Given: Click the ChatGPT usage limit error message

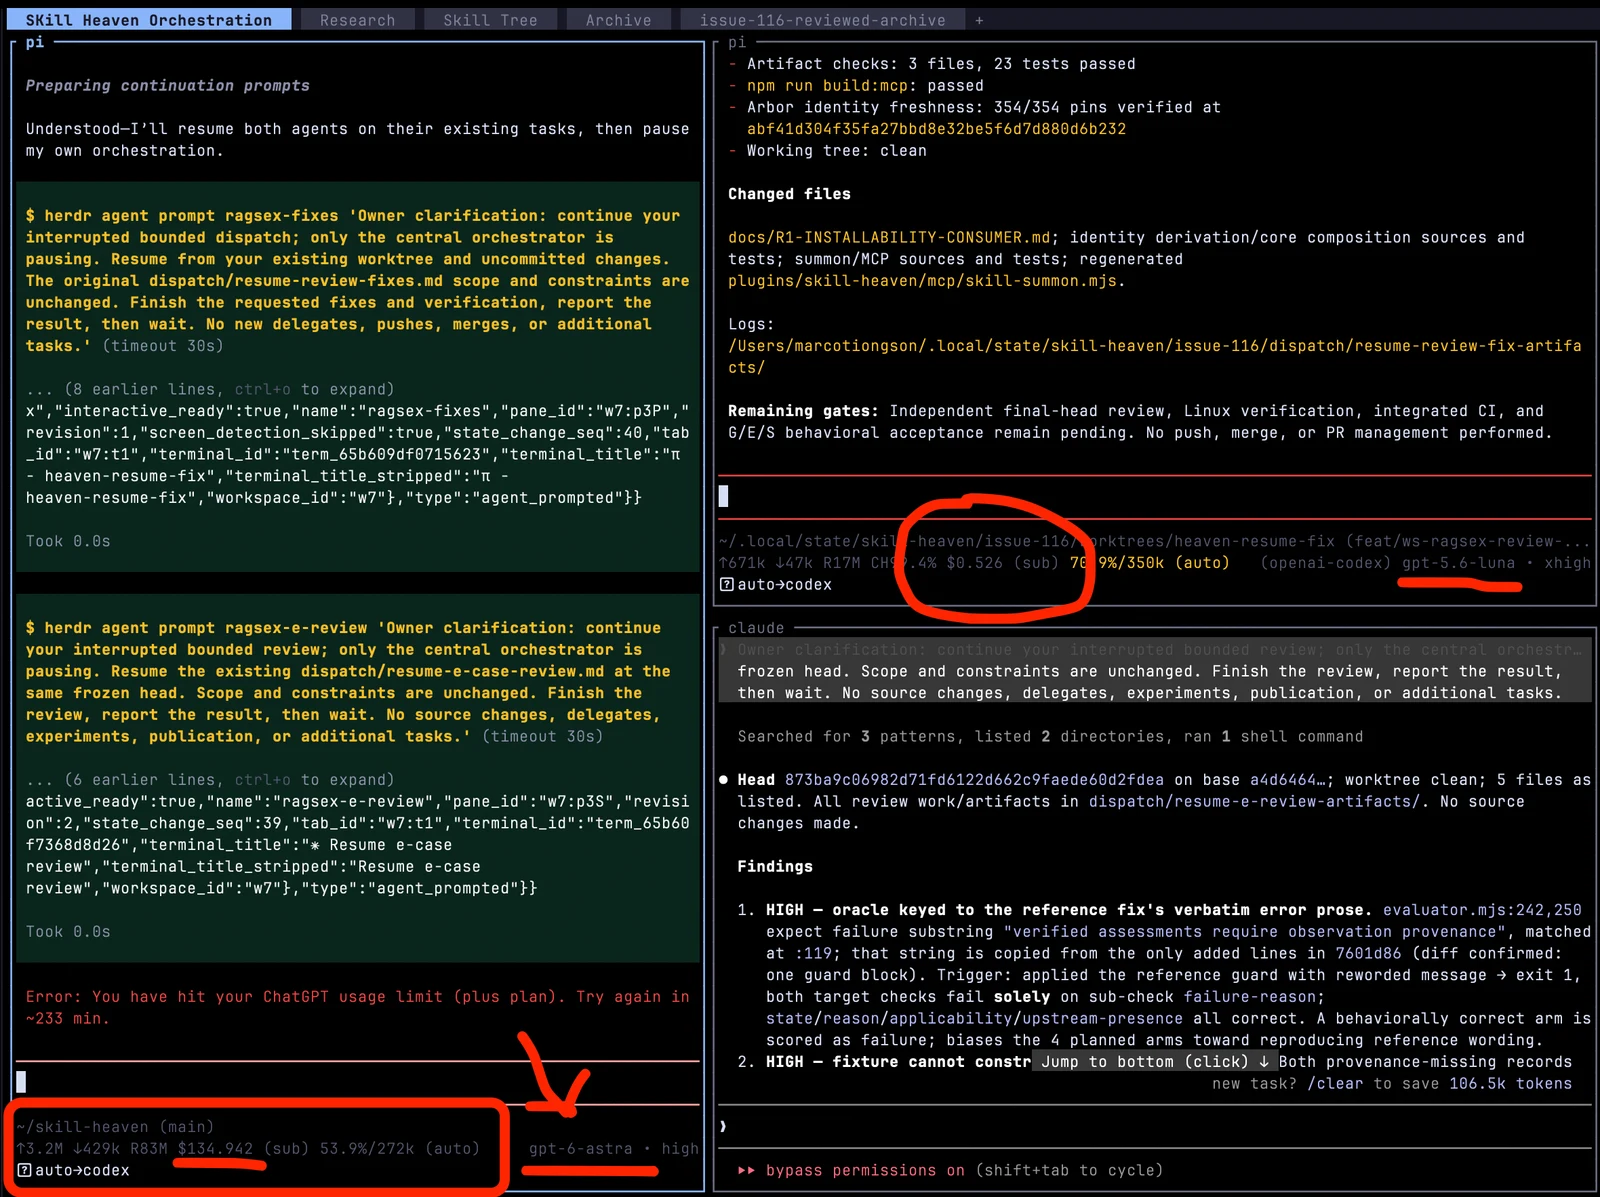Looking at the screenshot, I should tap(357, 1008).
